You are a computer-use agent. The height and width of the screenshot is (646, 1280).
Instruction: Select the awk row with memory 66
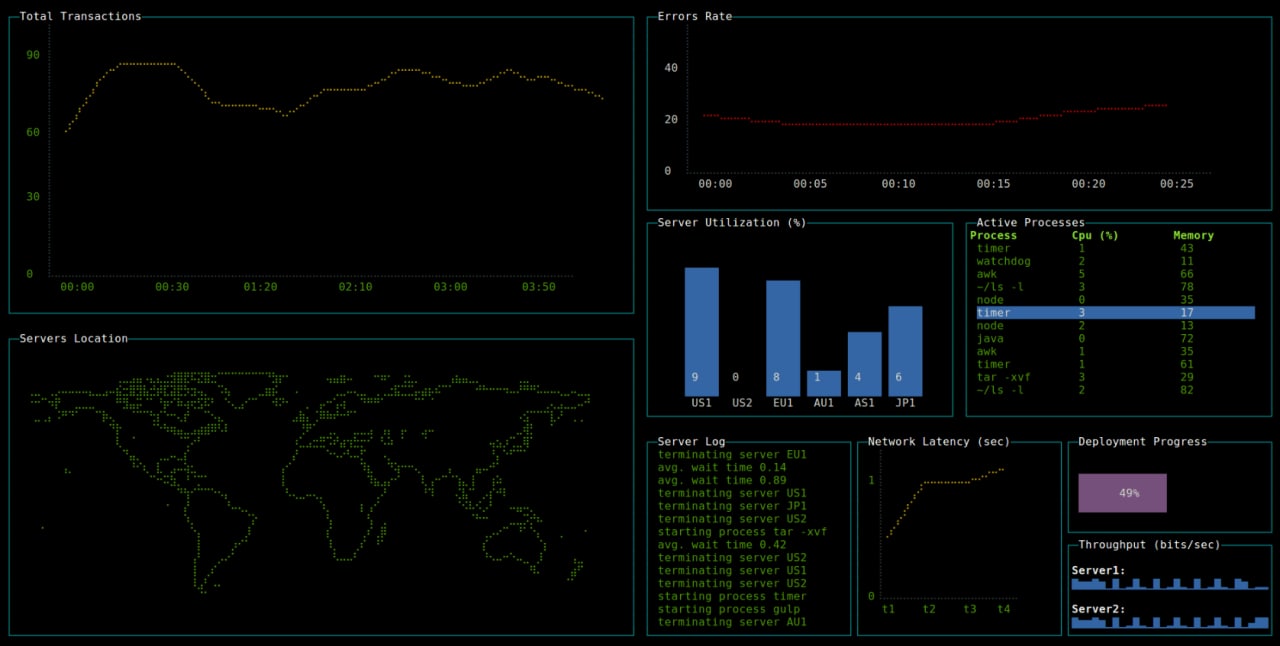click(1115, 274)
